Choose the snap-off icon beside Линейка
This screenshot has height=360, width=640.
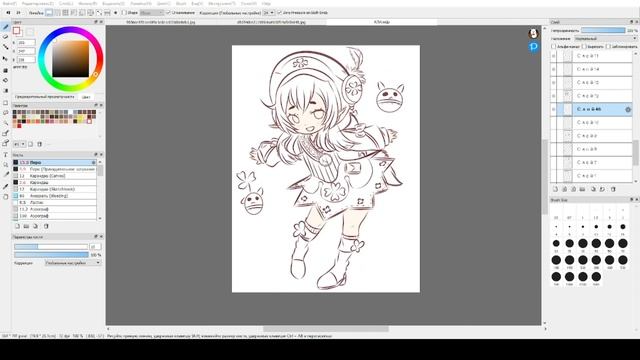coord(49,13)
